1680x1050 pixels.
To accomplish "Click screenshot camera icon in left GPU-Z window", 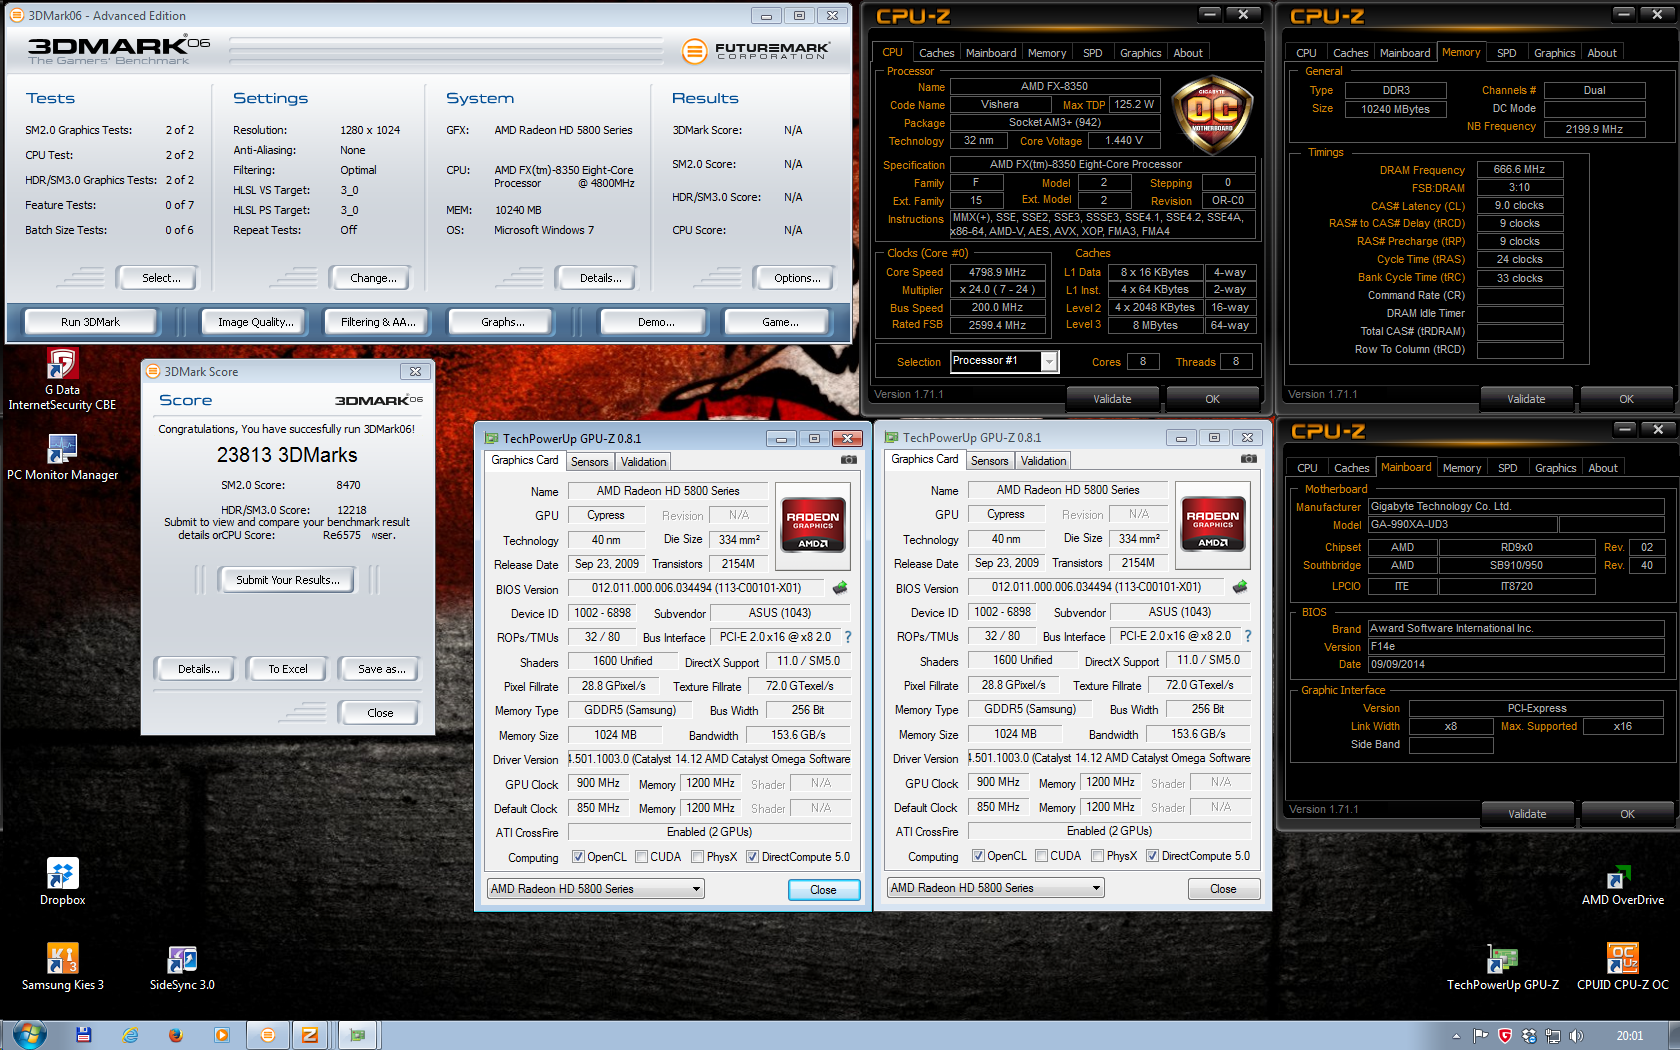I will (849, 460).
